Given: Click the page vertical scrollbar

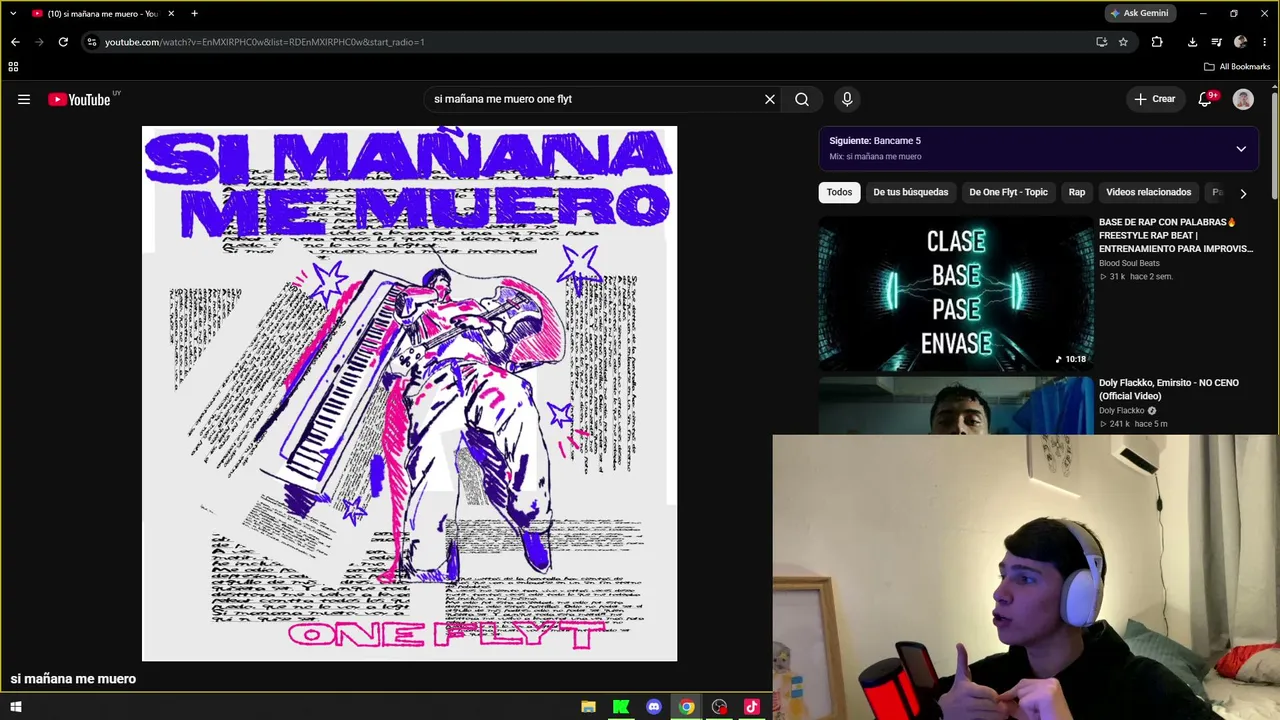Looking at the screenshot, I should click(1275, 145).
